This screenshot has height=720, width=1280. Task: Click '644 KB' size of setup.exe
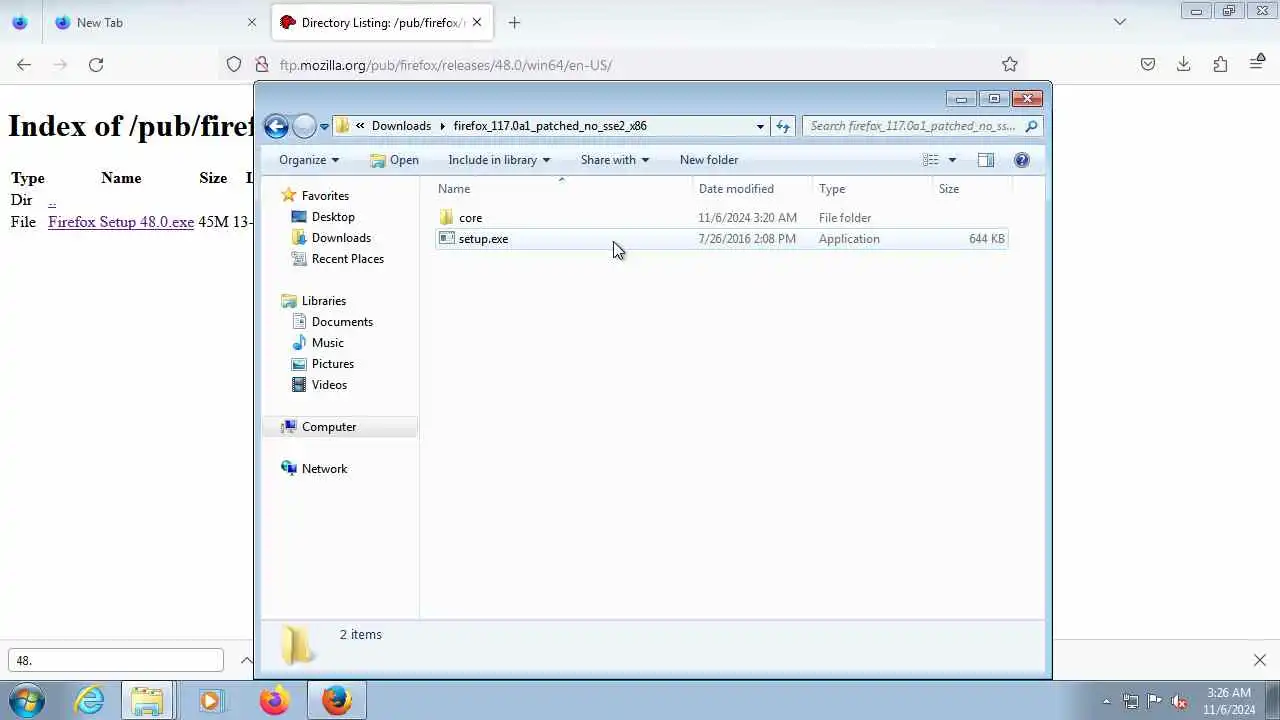pyautogui.click(x=986, y=239)
